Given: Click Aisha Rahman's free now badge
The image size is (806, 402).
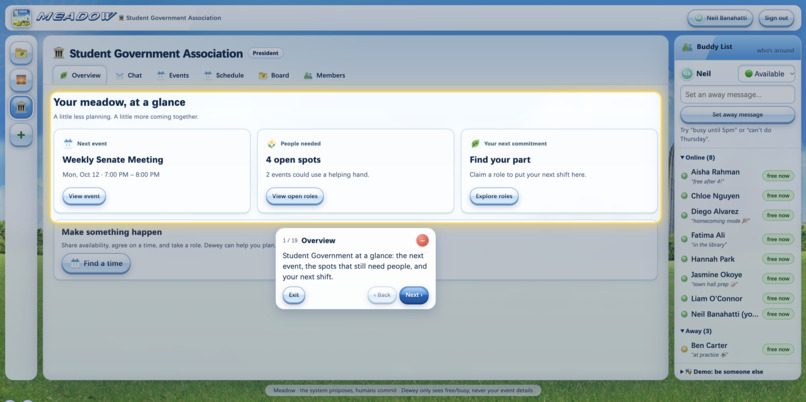Looking at the screenshot, I should click(x=778, y=176).
